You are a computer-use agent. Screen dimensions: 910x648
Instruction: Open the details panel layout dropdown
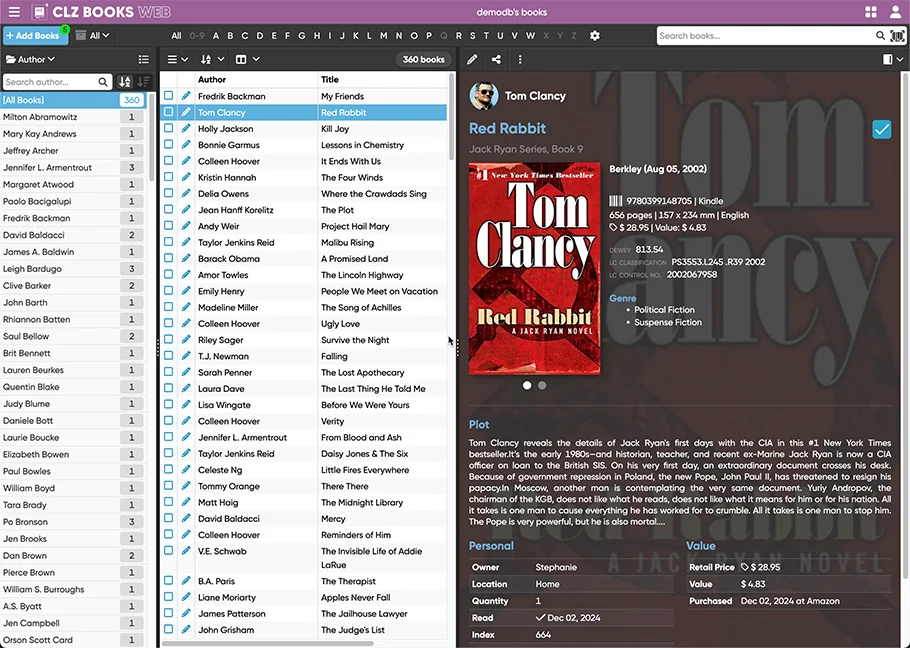[893, 59]
